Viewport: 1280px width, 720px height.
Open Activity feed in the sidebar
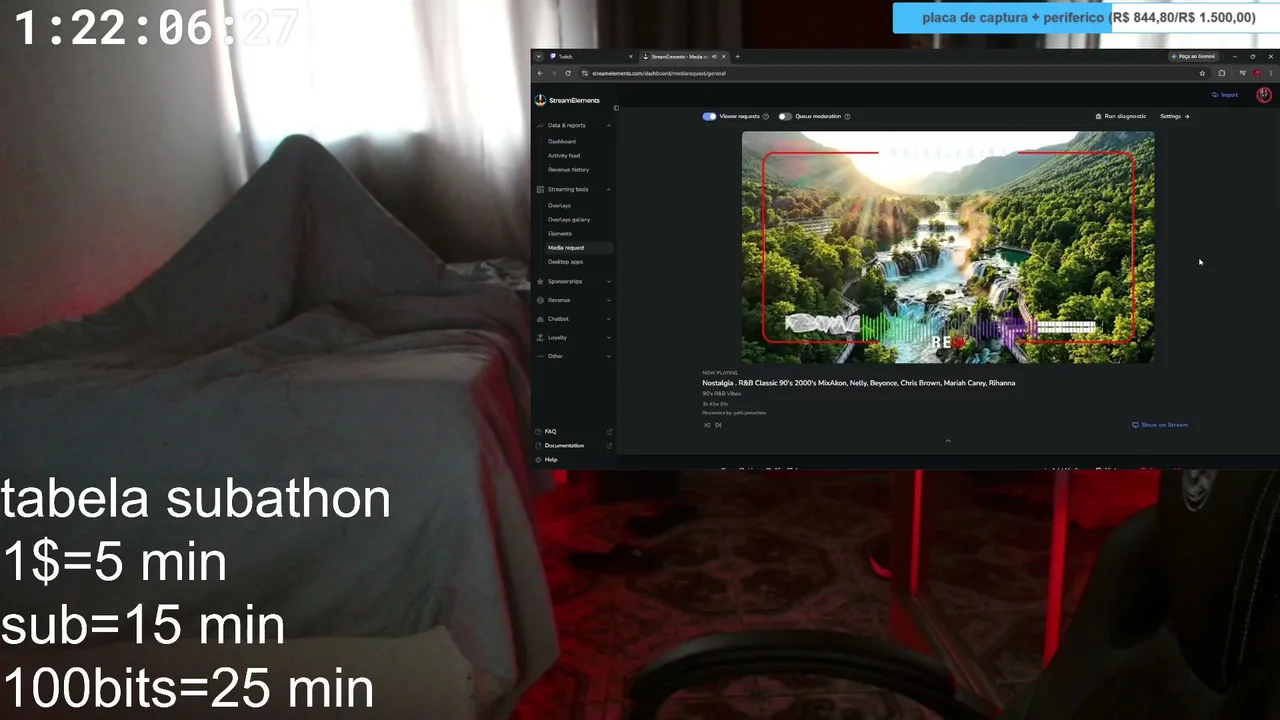pyautogui.click(x=564, y=155)
